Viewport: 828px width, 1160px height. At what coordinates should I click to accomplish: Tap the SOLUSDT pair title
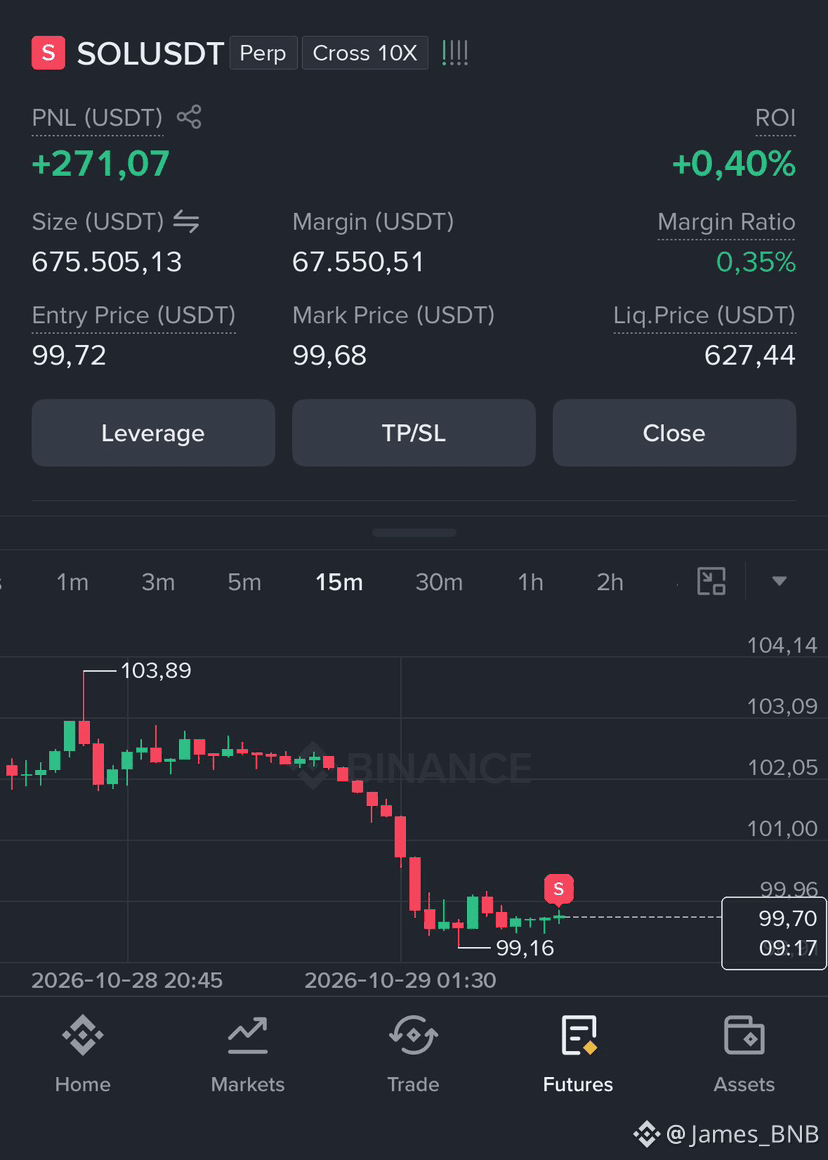tap(150, 54)
